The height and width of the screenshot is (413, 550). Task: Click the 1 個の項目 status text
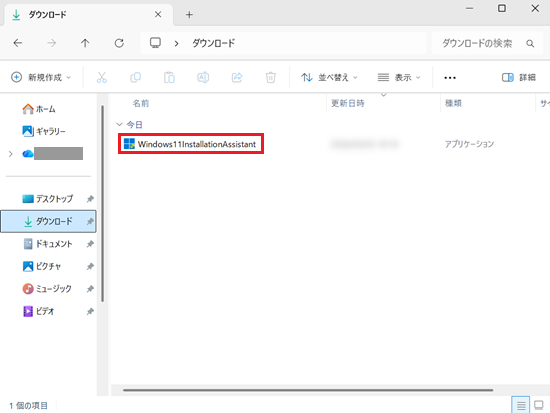[28, 406]
